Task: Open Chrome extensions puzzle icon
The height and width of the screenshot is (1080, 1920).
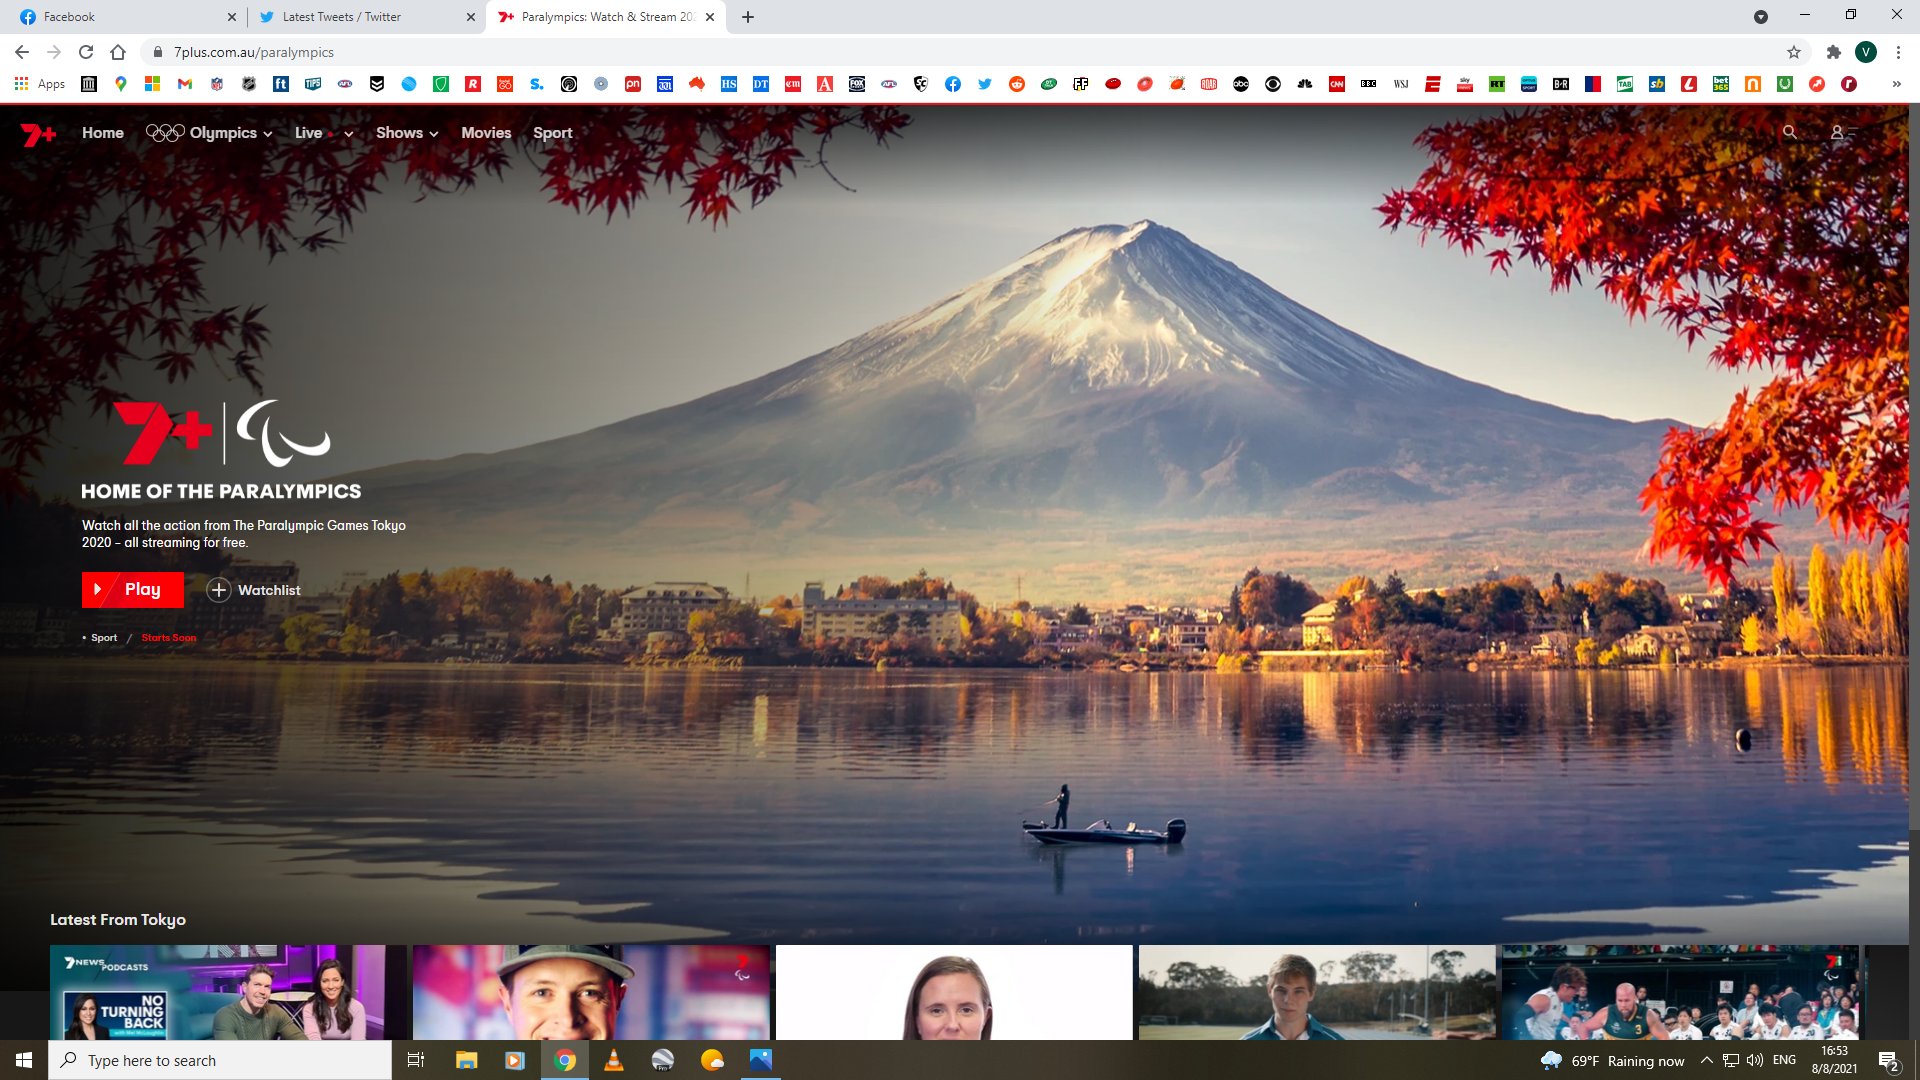Action: coord(1833,52)
